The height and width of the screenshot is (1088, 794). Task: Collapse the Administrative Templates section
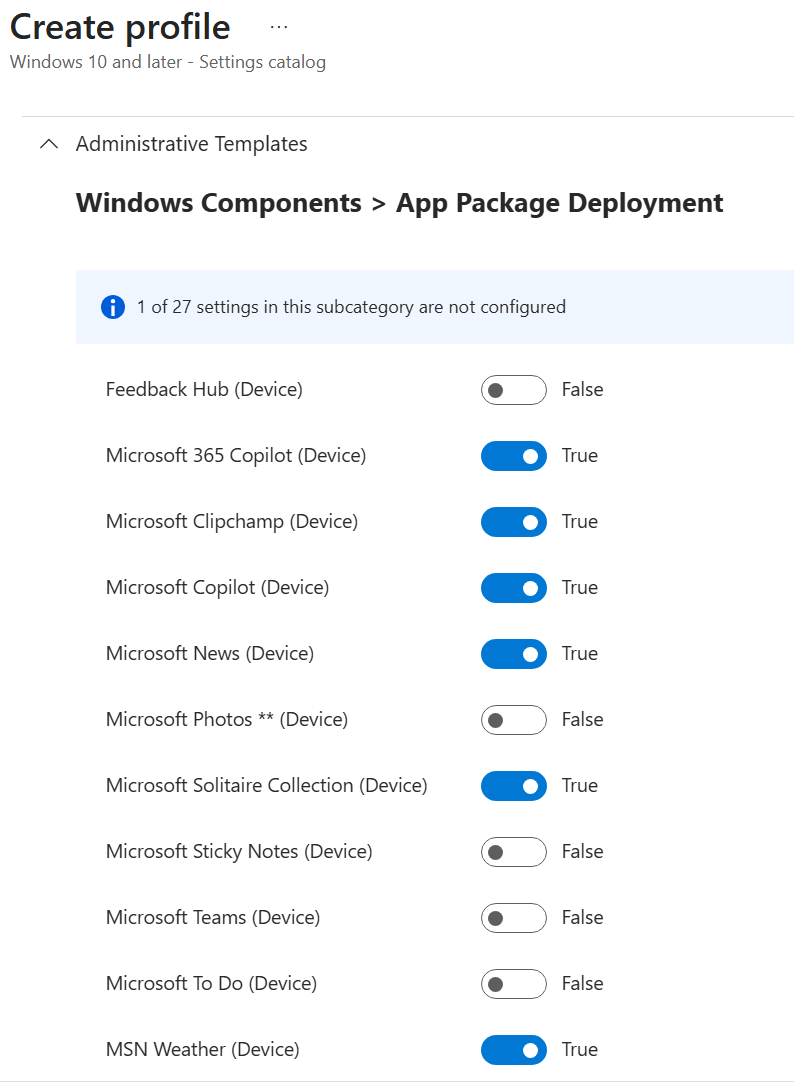tap(48, 144)
